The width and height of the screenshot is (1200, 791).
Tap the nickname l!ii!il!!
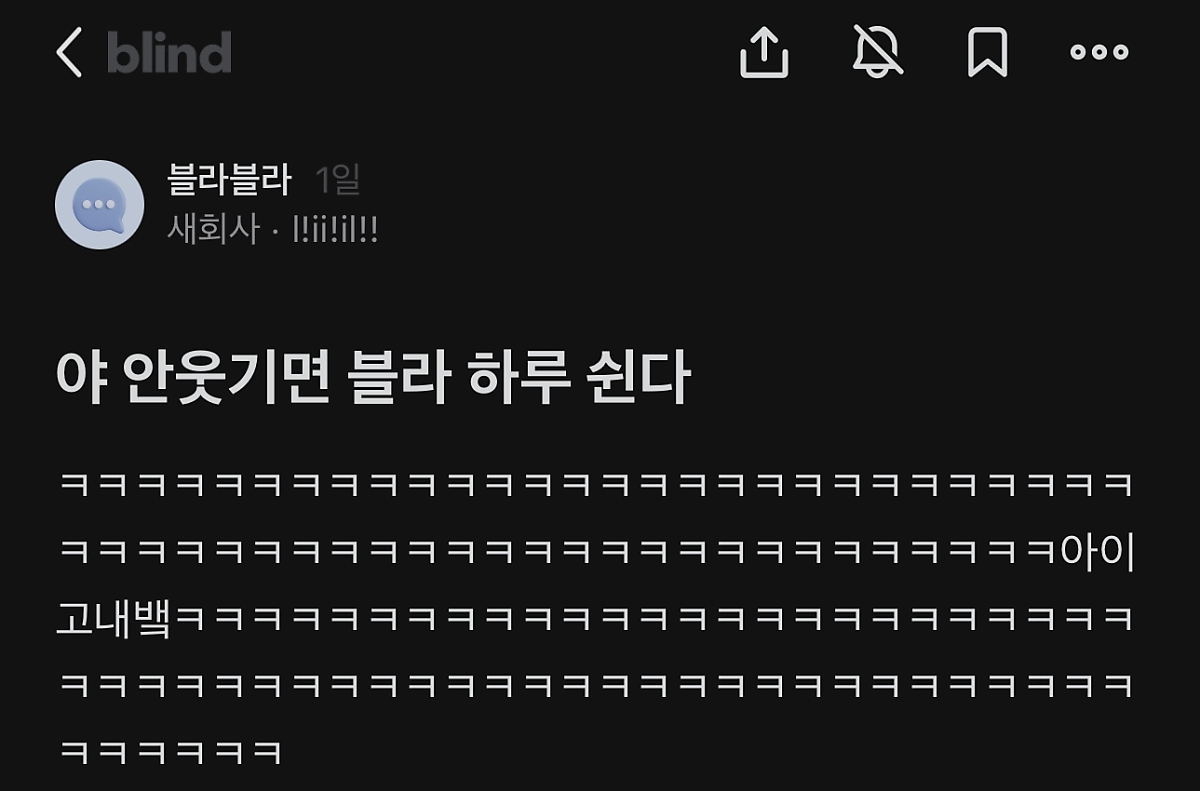334,230
